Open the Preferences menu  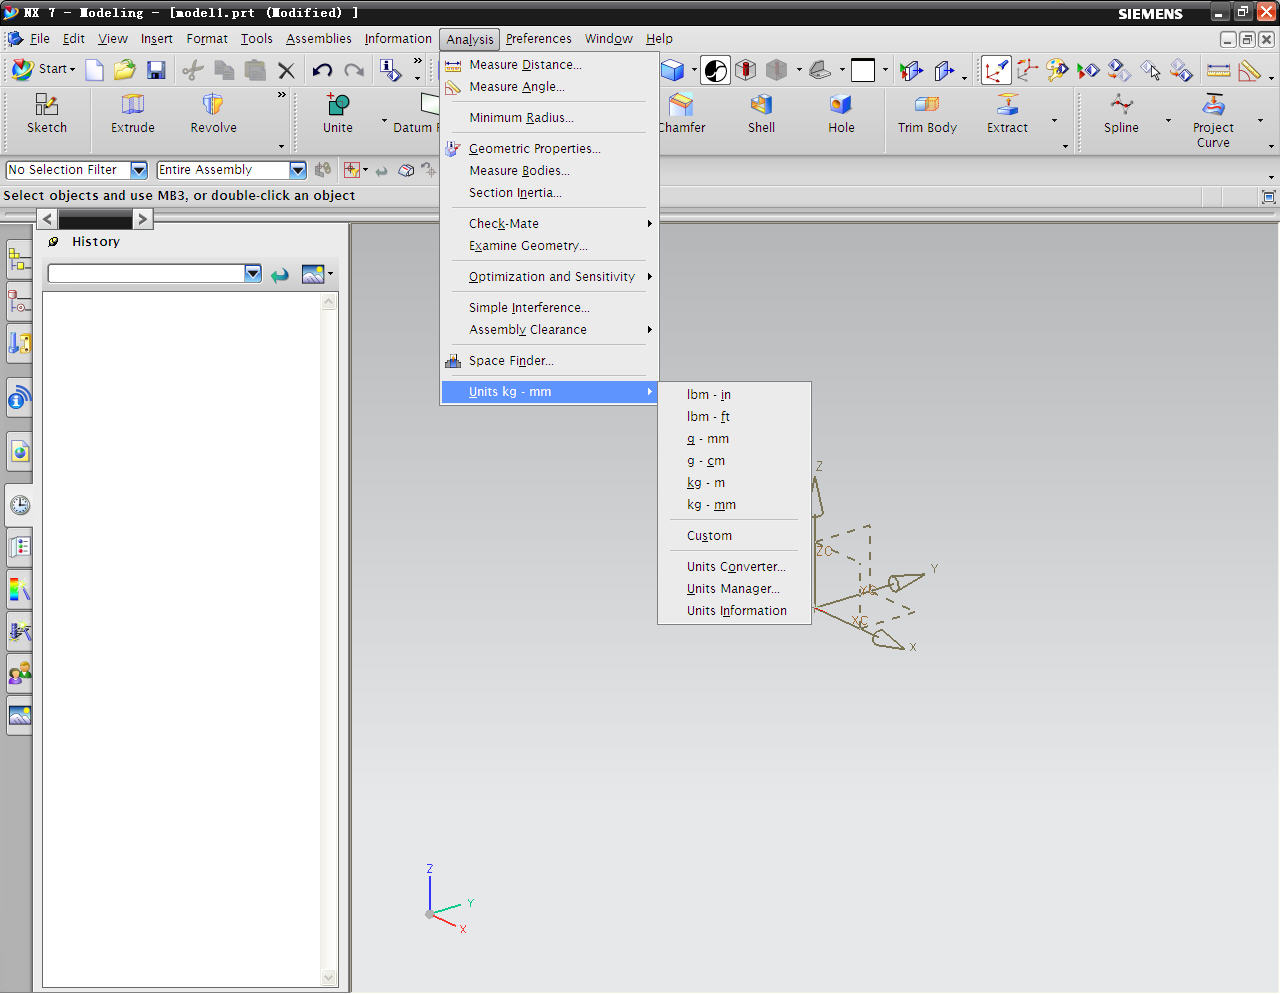pyautogui.click(x=538, y=39)
